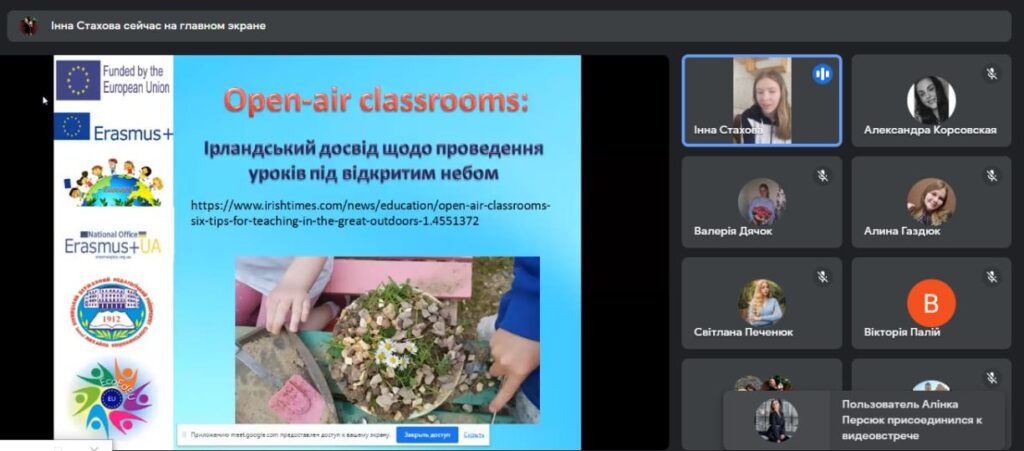
Task: Click the 'Funded by the European Union' logo
Action: [113, 80]
